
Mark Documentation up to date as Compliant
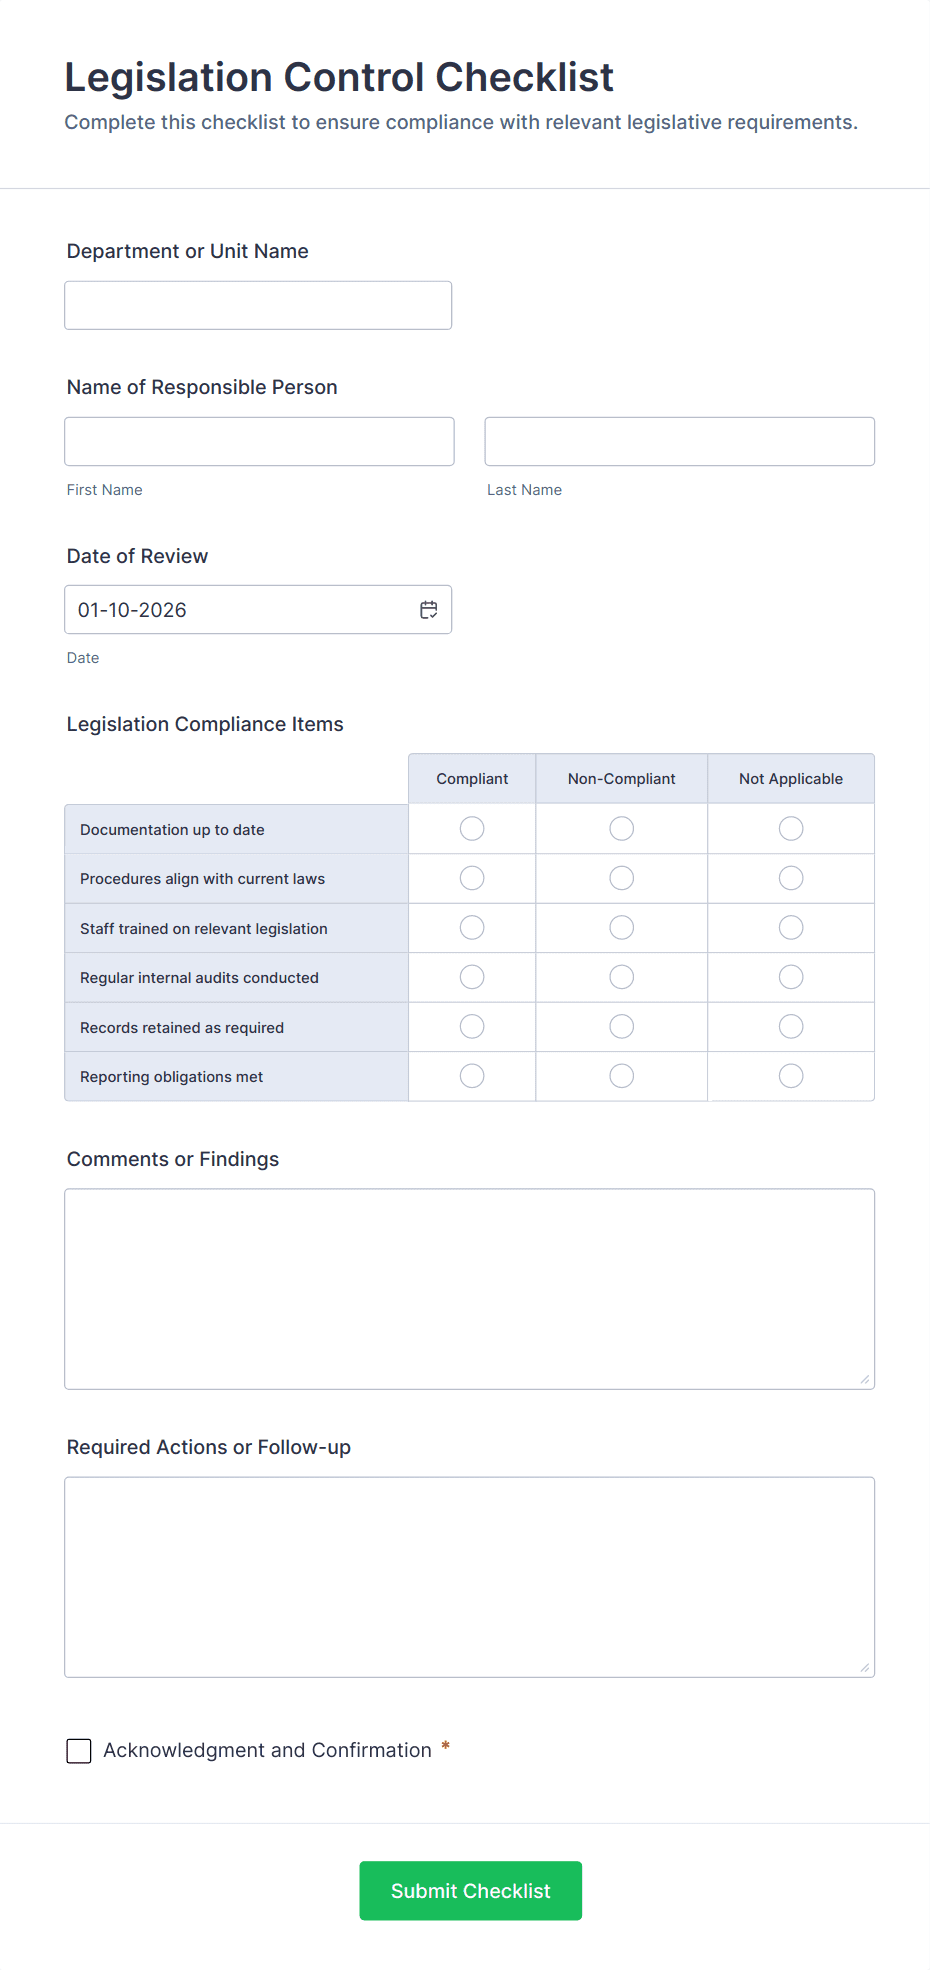[x=472, y=829]
